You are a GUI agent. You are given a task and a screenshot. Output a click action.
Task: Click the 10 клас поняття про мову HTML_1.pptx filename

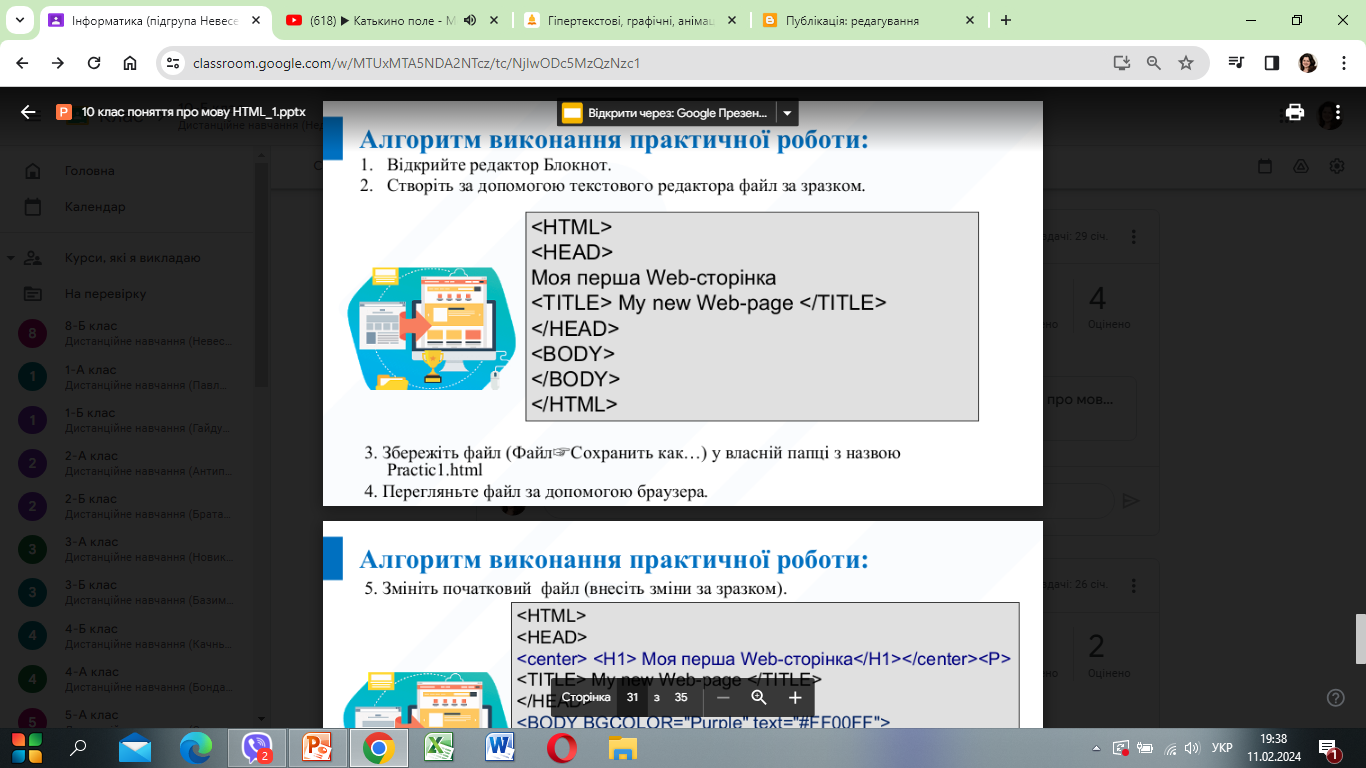point(194,112)
